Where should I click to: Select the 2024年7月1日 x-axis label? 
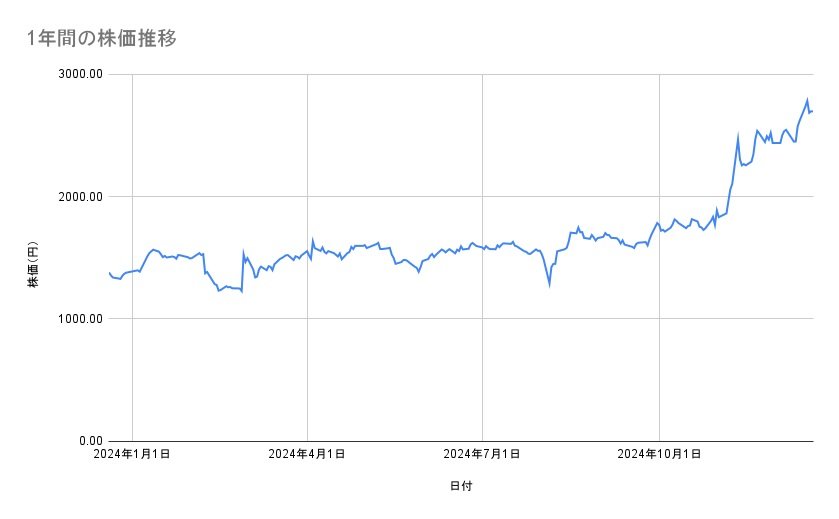(x=483, y=454)
